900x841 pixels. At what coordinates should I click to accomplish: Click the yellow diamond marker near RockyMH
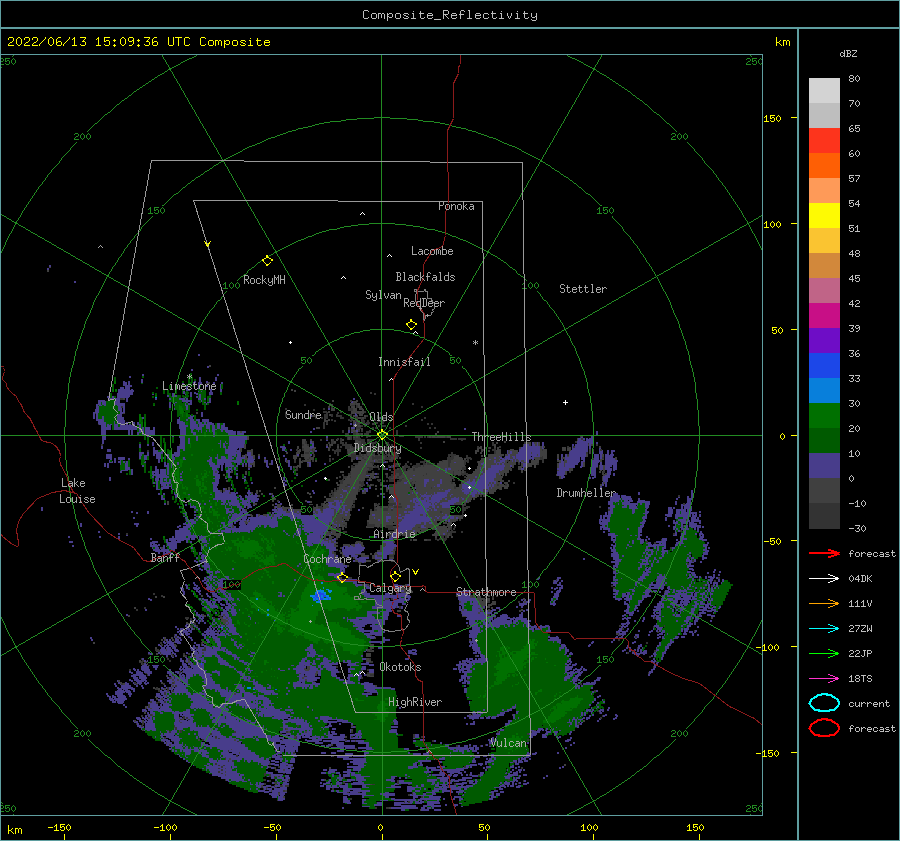coord(267,261)
